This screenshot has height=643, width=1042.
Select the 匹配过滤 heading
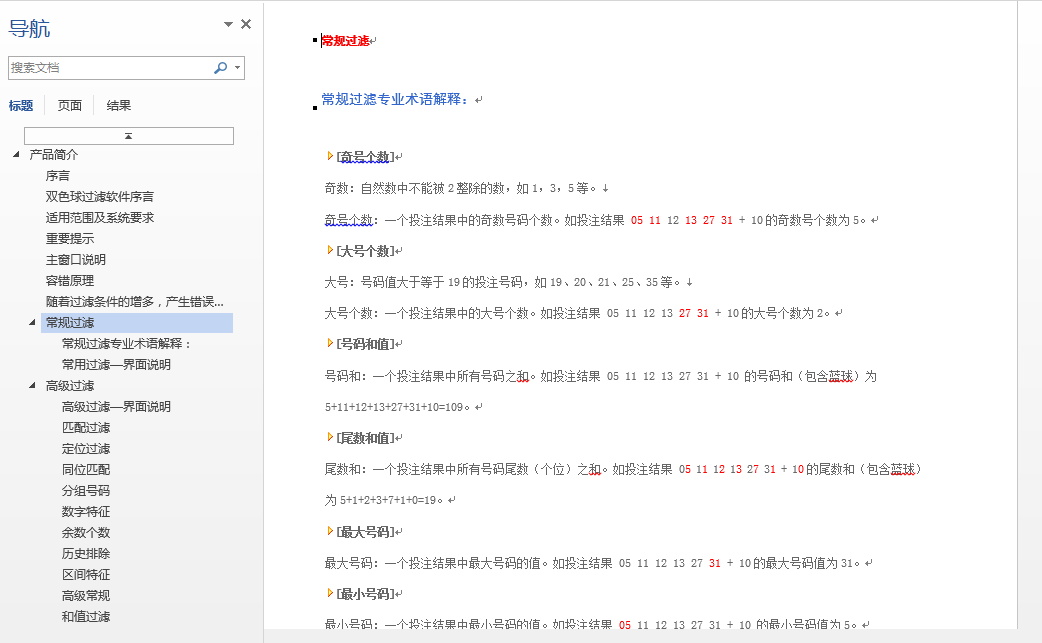[x=86, y=428]
